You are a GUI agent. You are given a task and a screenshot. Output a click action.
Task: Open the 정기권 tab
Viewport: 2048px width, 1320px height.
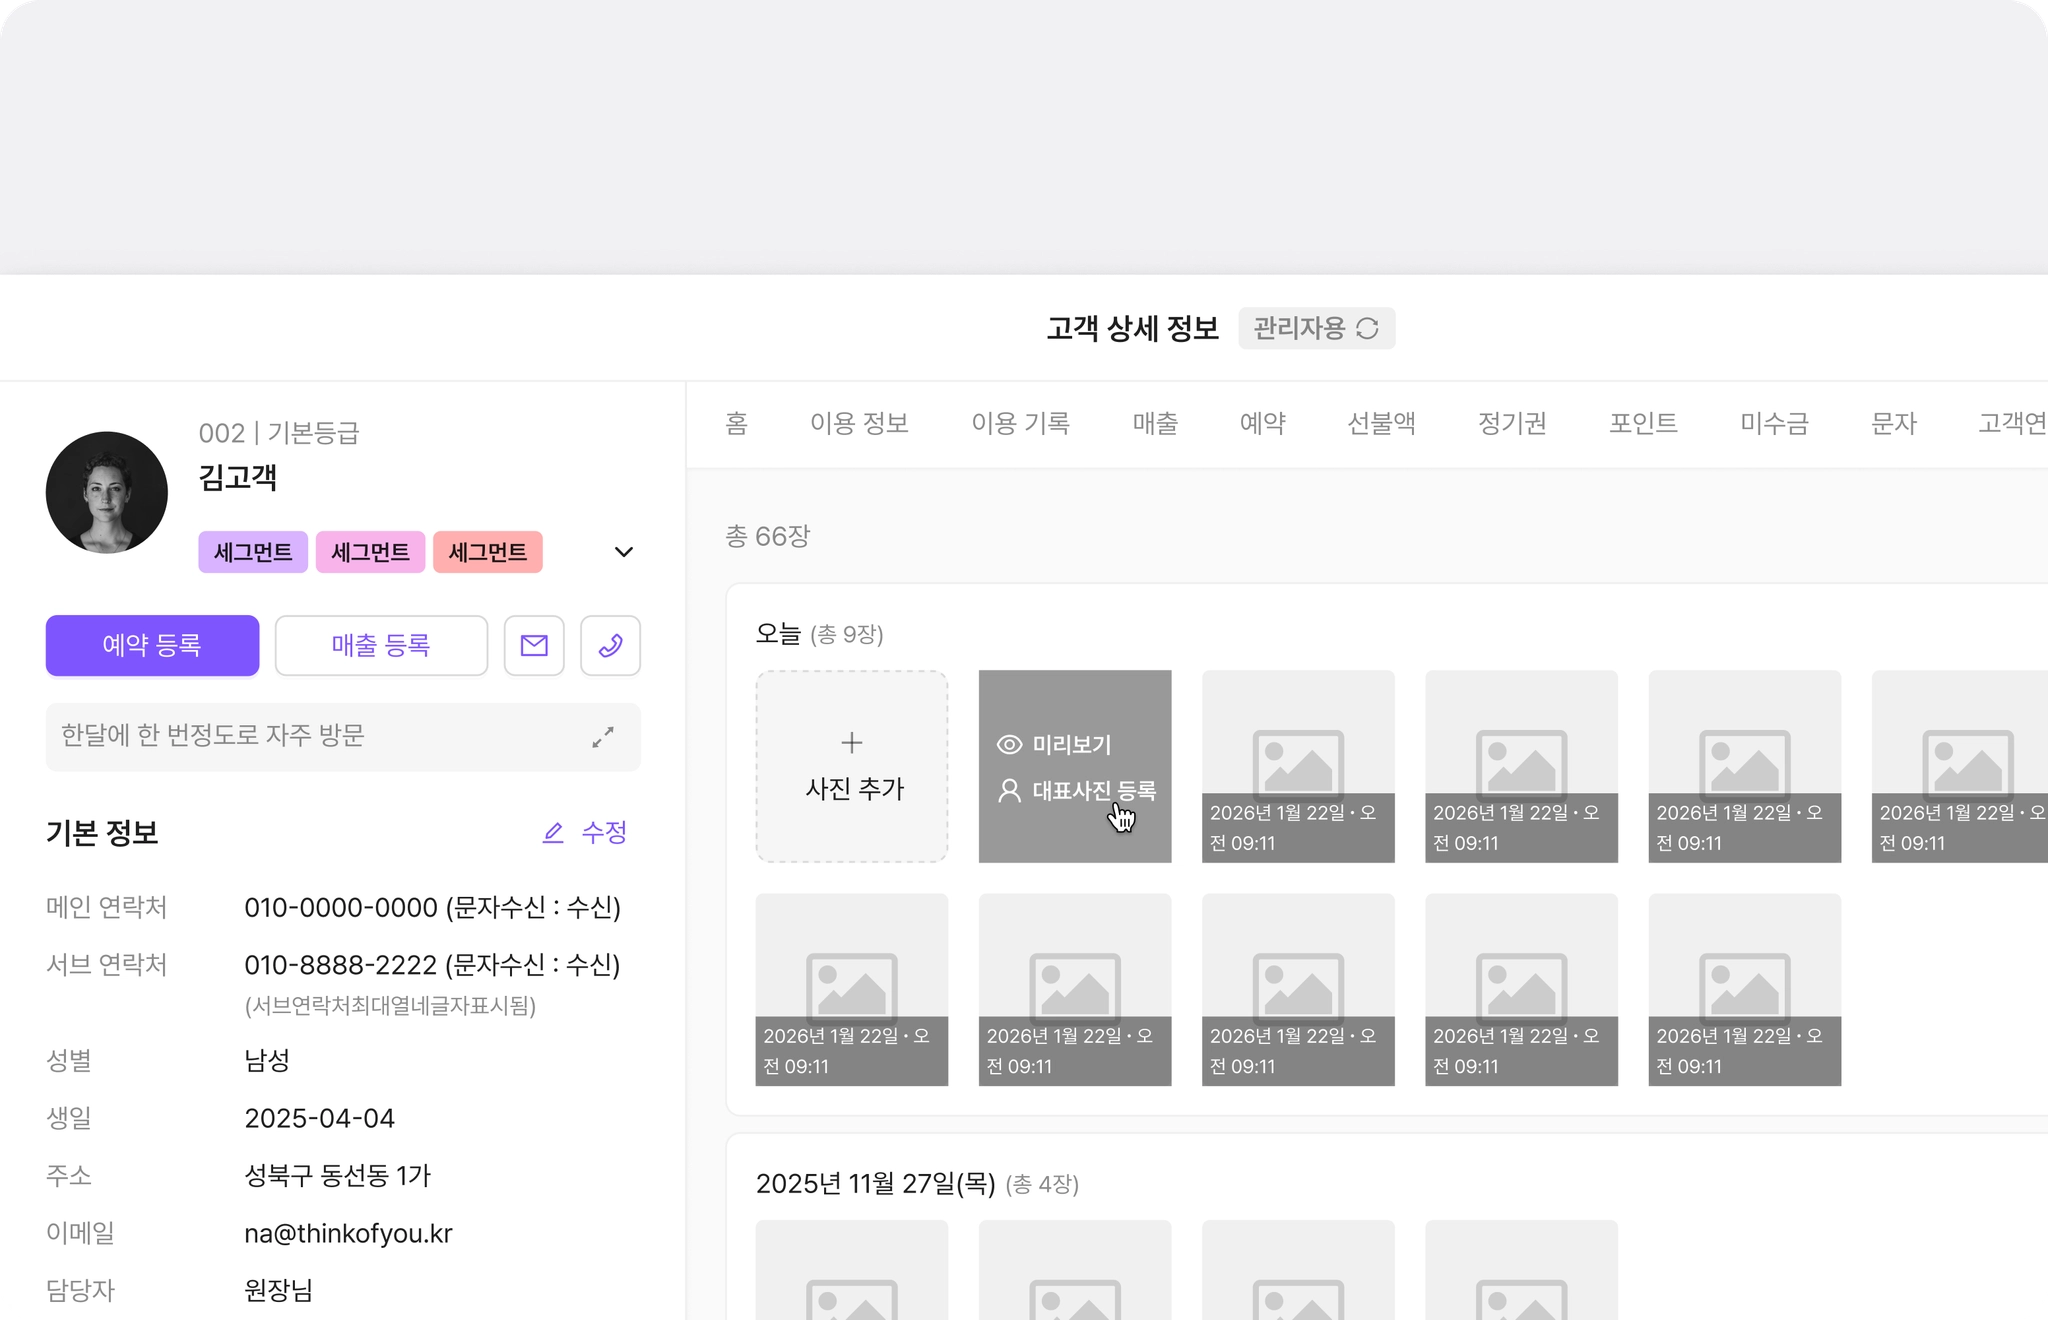(1512, 424)
